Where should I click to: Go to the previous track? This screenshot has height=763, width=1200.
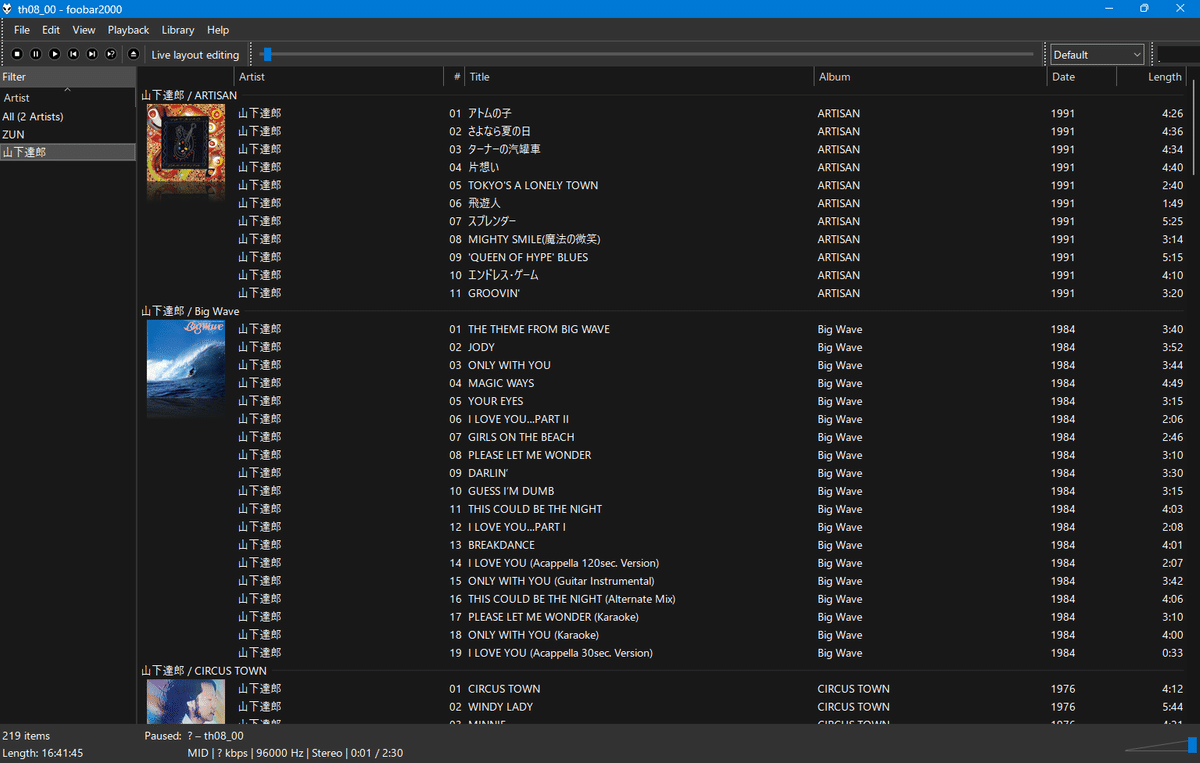[x=73, y=54]
